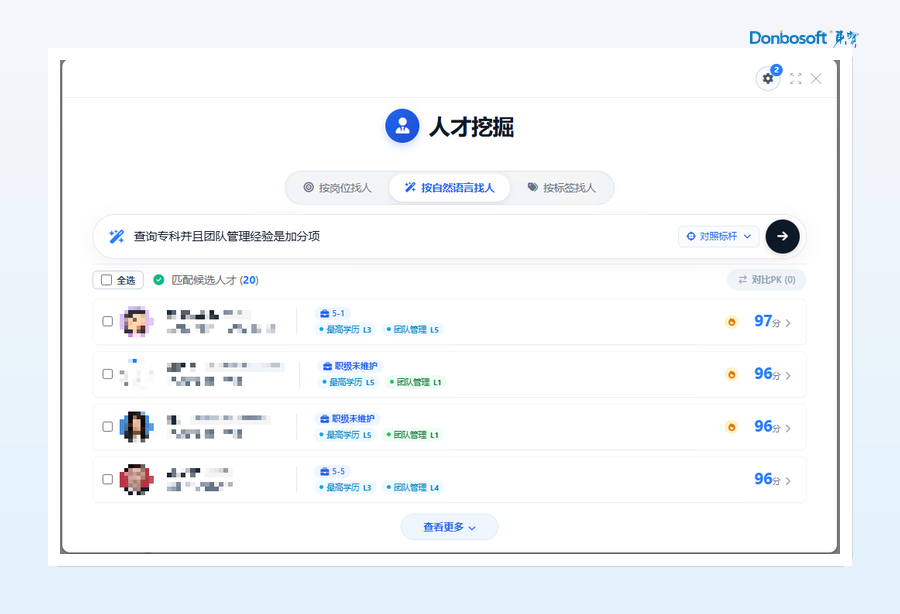The width and height of the screenshot is (900, 614).
Task: Tick the 全选 checkbox
Action: click(x=106, y=280)
